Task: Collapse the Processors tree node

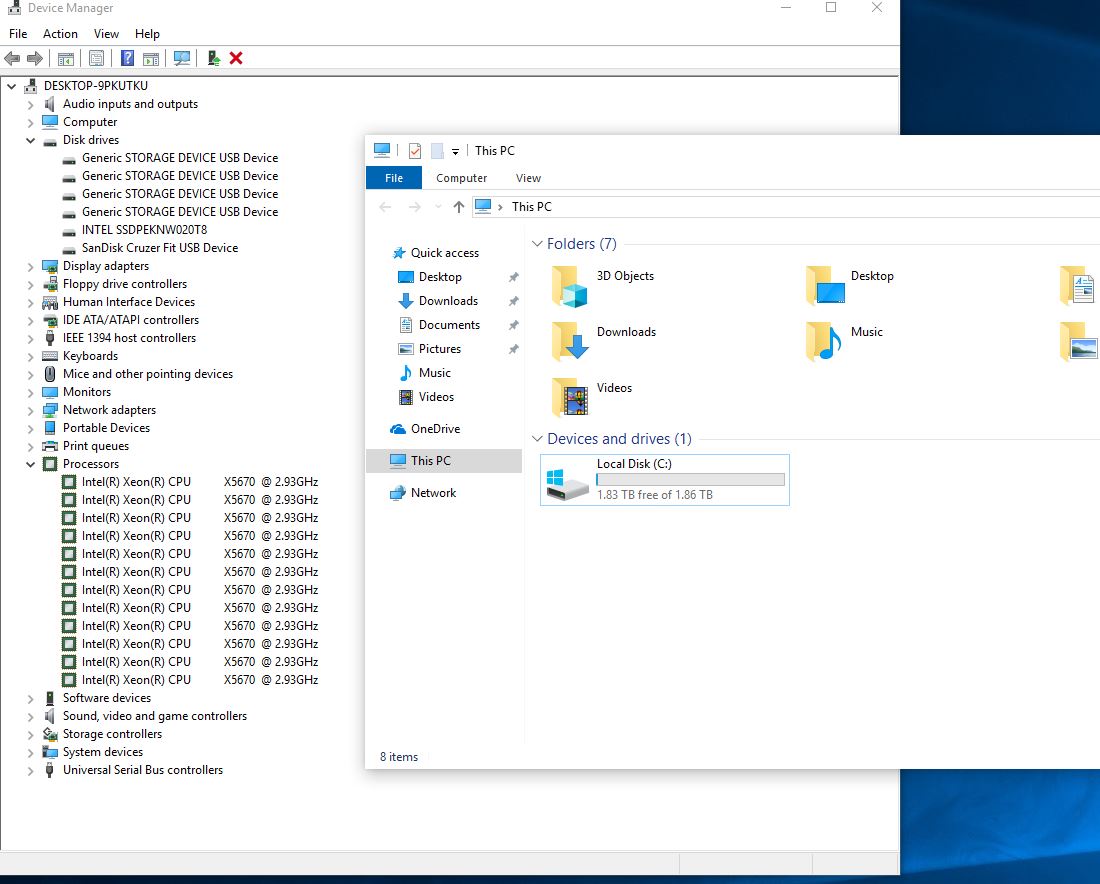Action: [x=31, y=465]
